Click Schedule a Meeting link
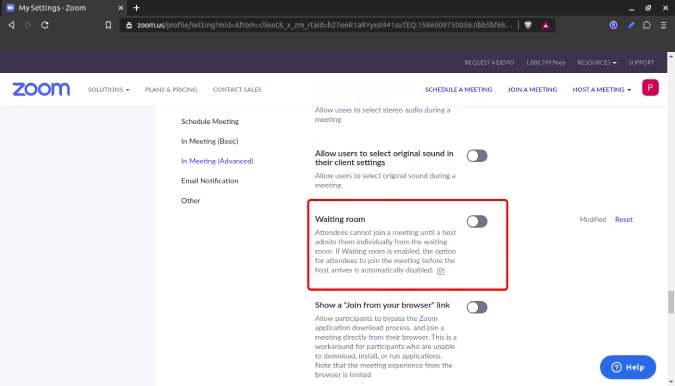This screenshot has width=675, height=386. [x=458, y=90]
